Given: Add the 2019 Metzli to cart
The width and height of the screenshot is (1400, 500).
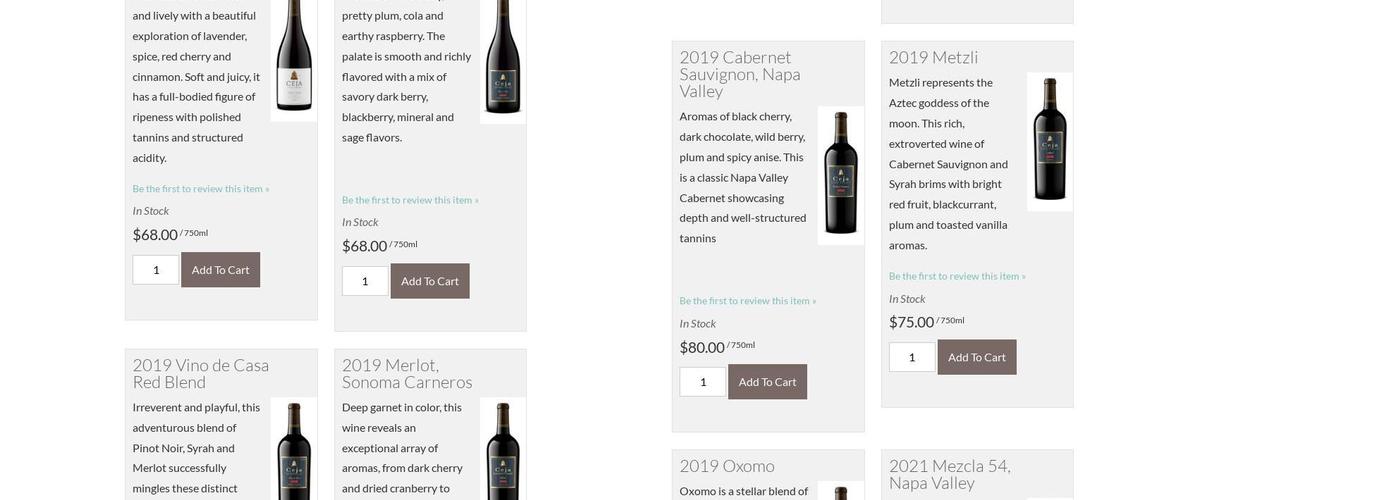Looking at the screenshot, I should click(x=976, y=357).
